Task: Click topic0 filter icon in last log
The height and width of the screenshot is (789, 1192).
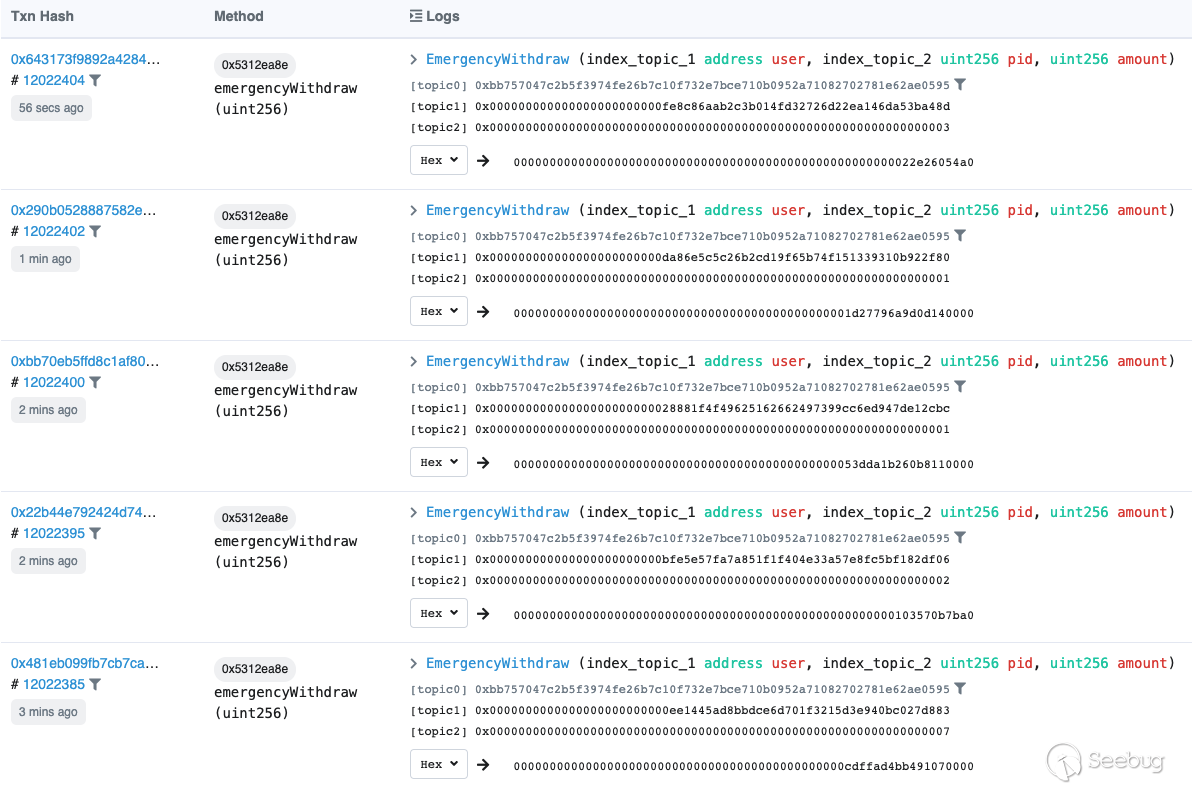Action: tap(960, 689)
